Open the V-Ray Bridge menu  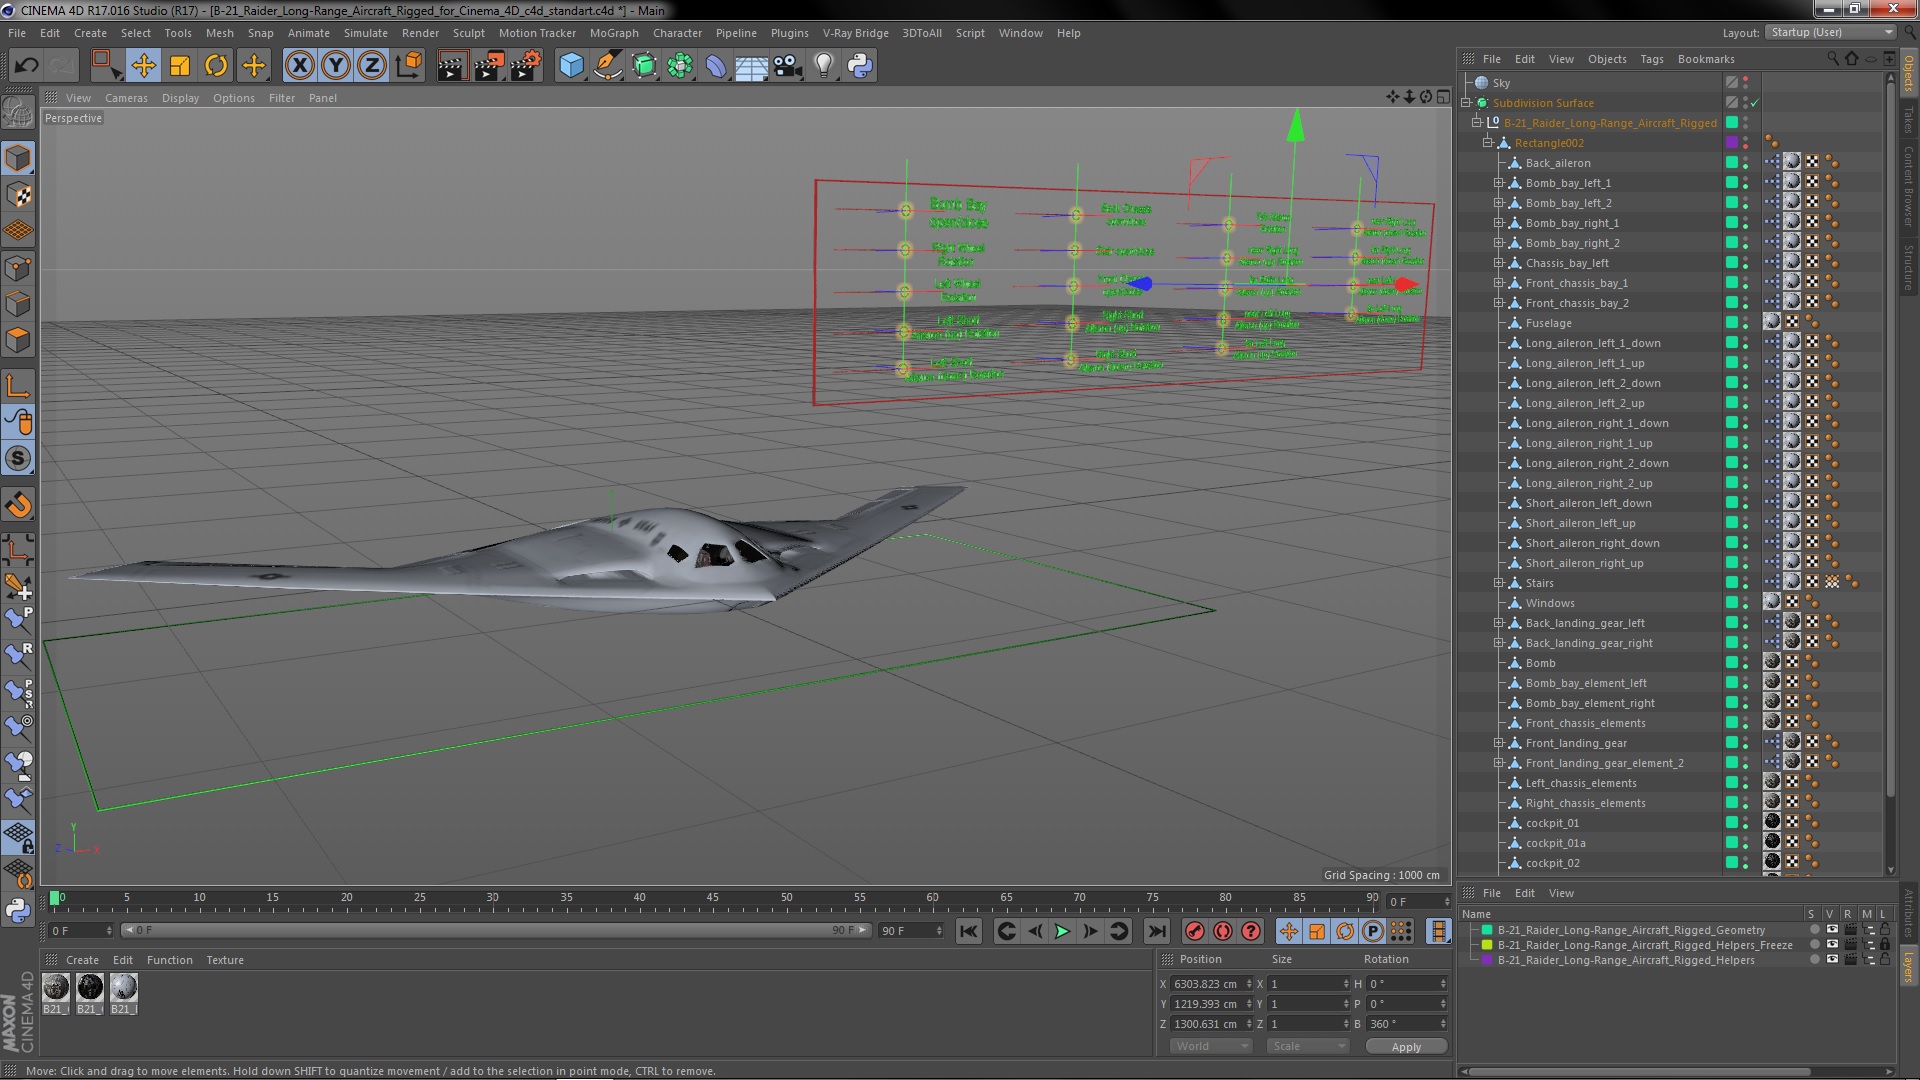(x=855, y=33)
